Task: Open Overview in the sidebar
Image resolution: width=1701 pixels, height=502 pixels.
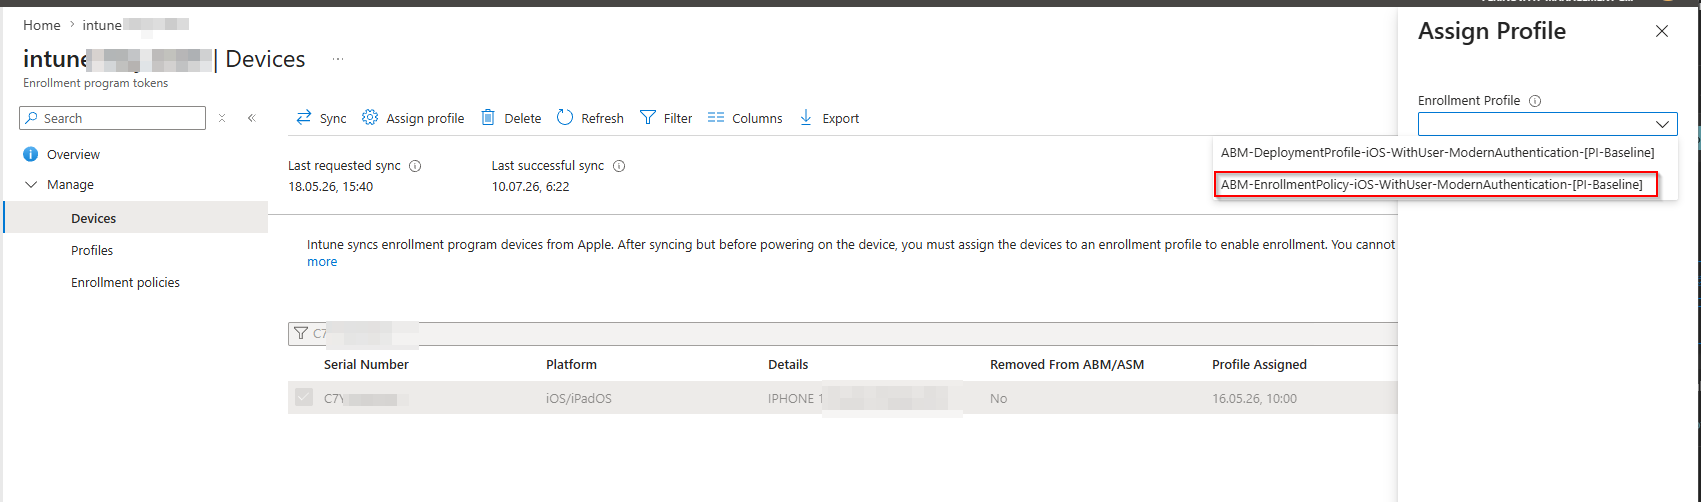Action: click(73, 154)
